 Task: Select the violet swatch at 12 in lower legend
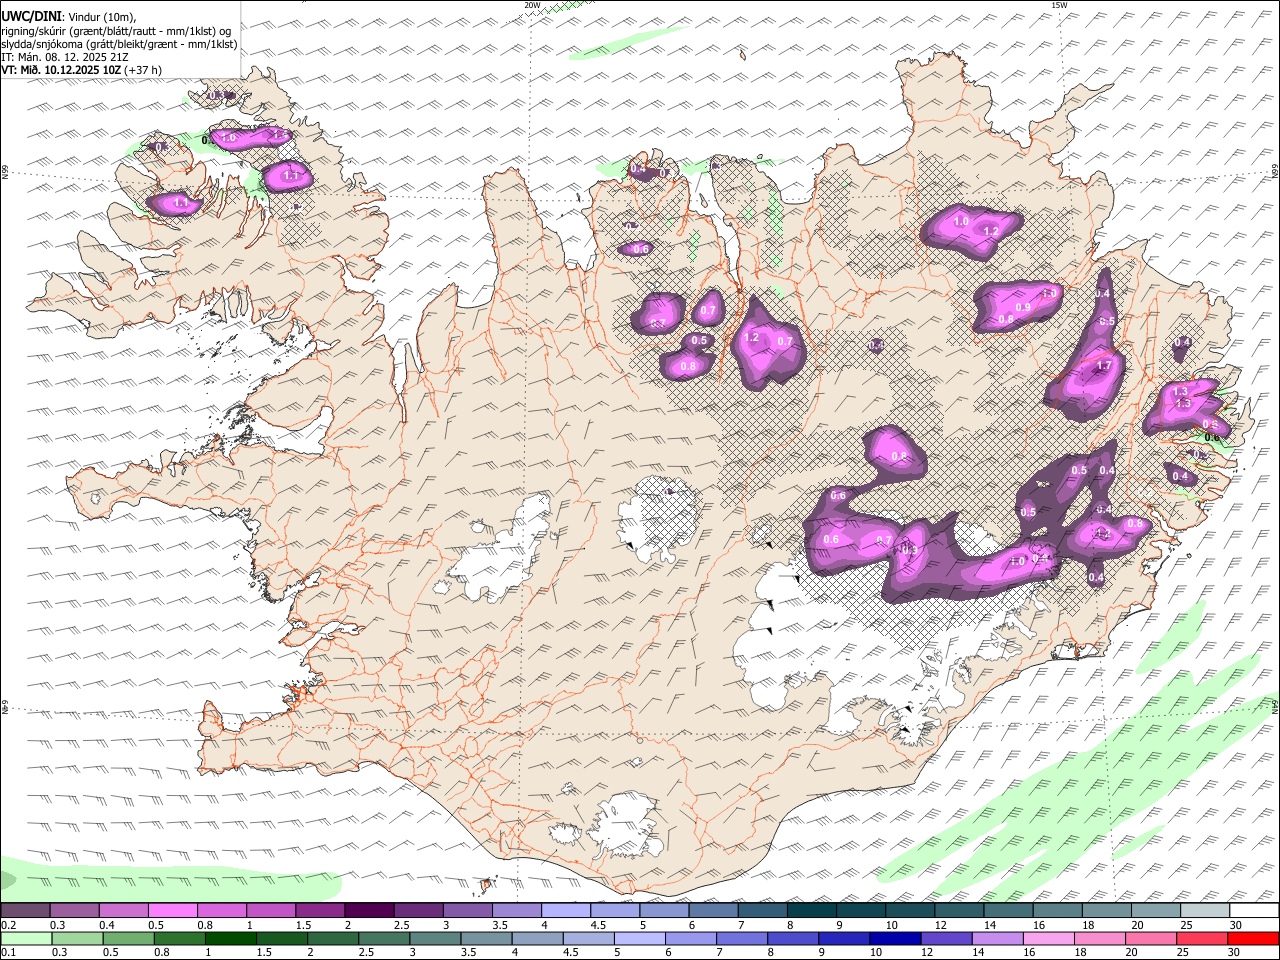tap(945, 939)
